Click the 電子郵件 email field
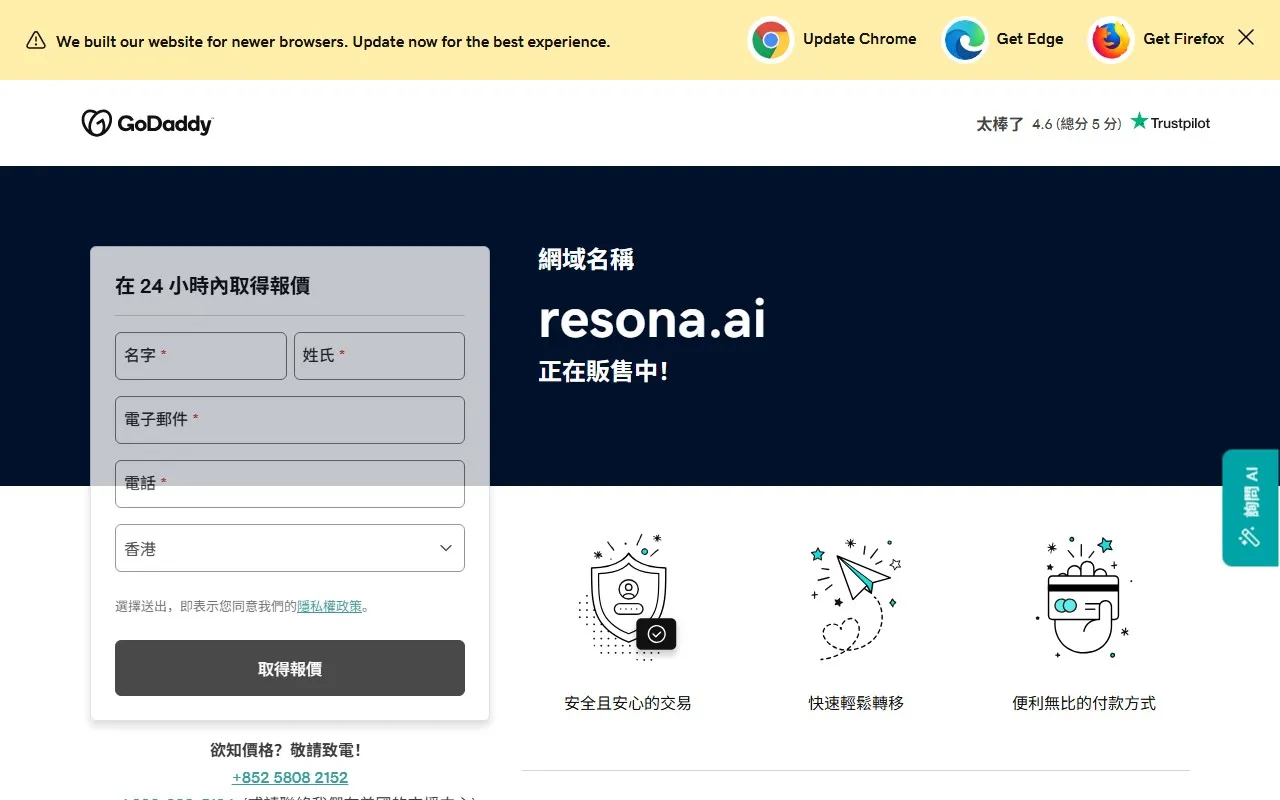This screenshot has height=800, width=1280. pos(290,420)
